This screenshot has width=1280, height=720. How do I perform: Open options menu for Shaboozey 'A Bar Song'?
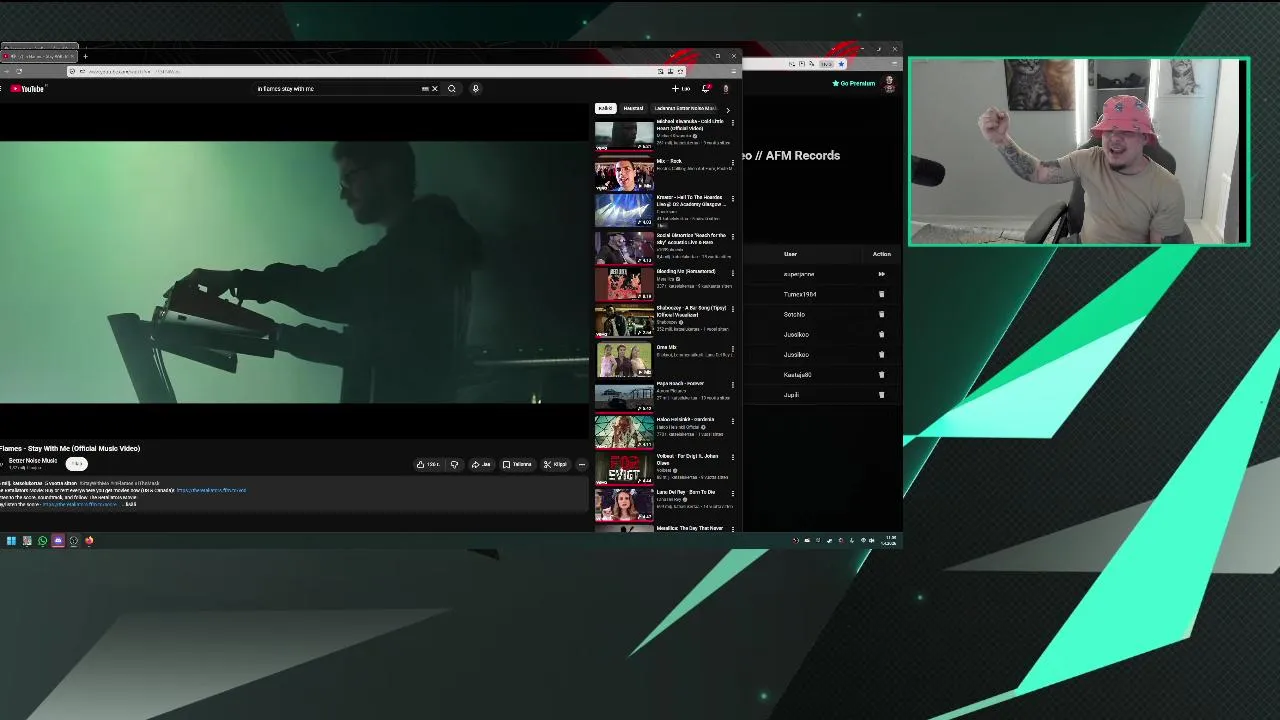(x=732, y=309)
